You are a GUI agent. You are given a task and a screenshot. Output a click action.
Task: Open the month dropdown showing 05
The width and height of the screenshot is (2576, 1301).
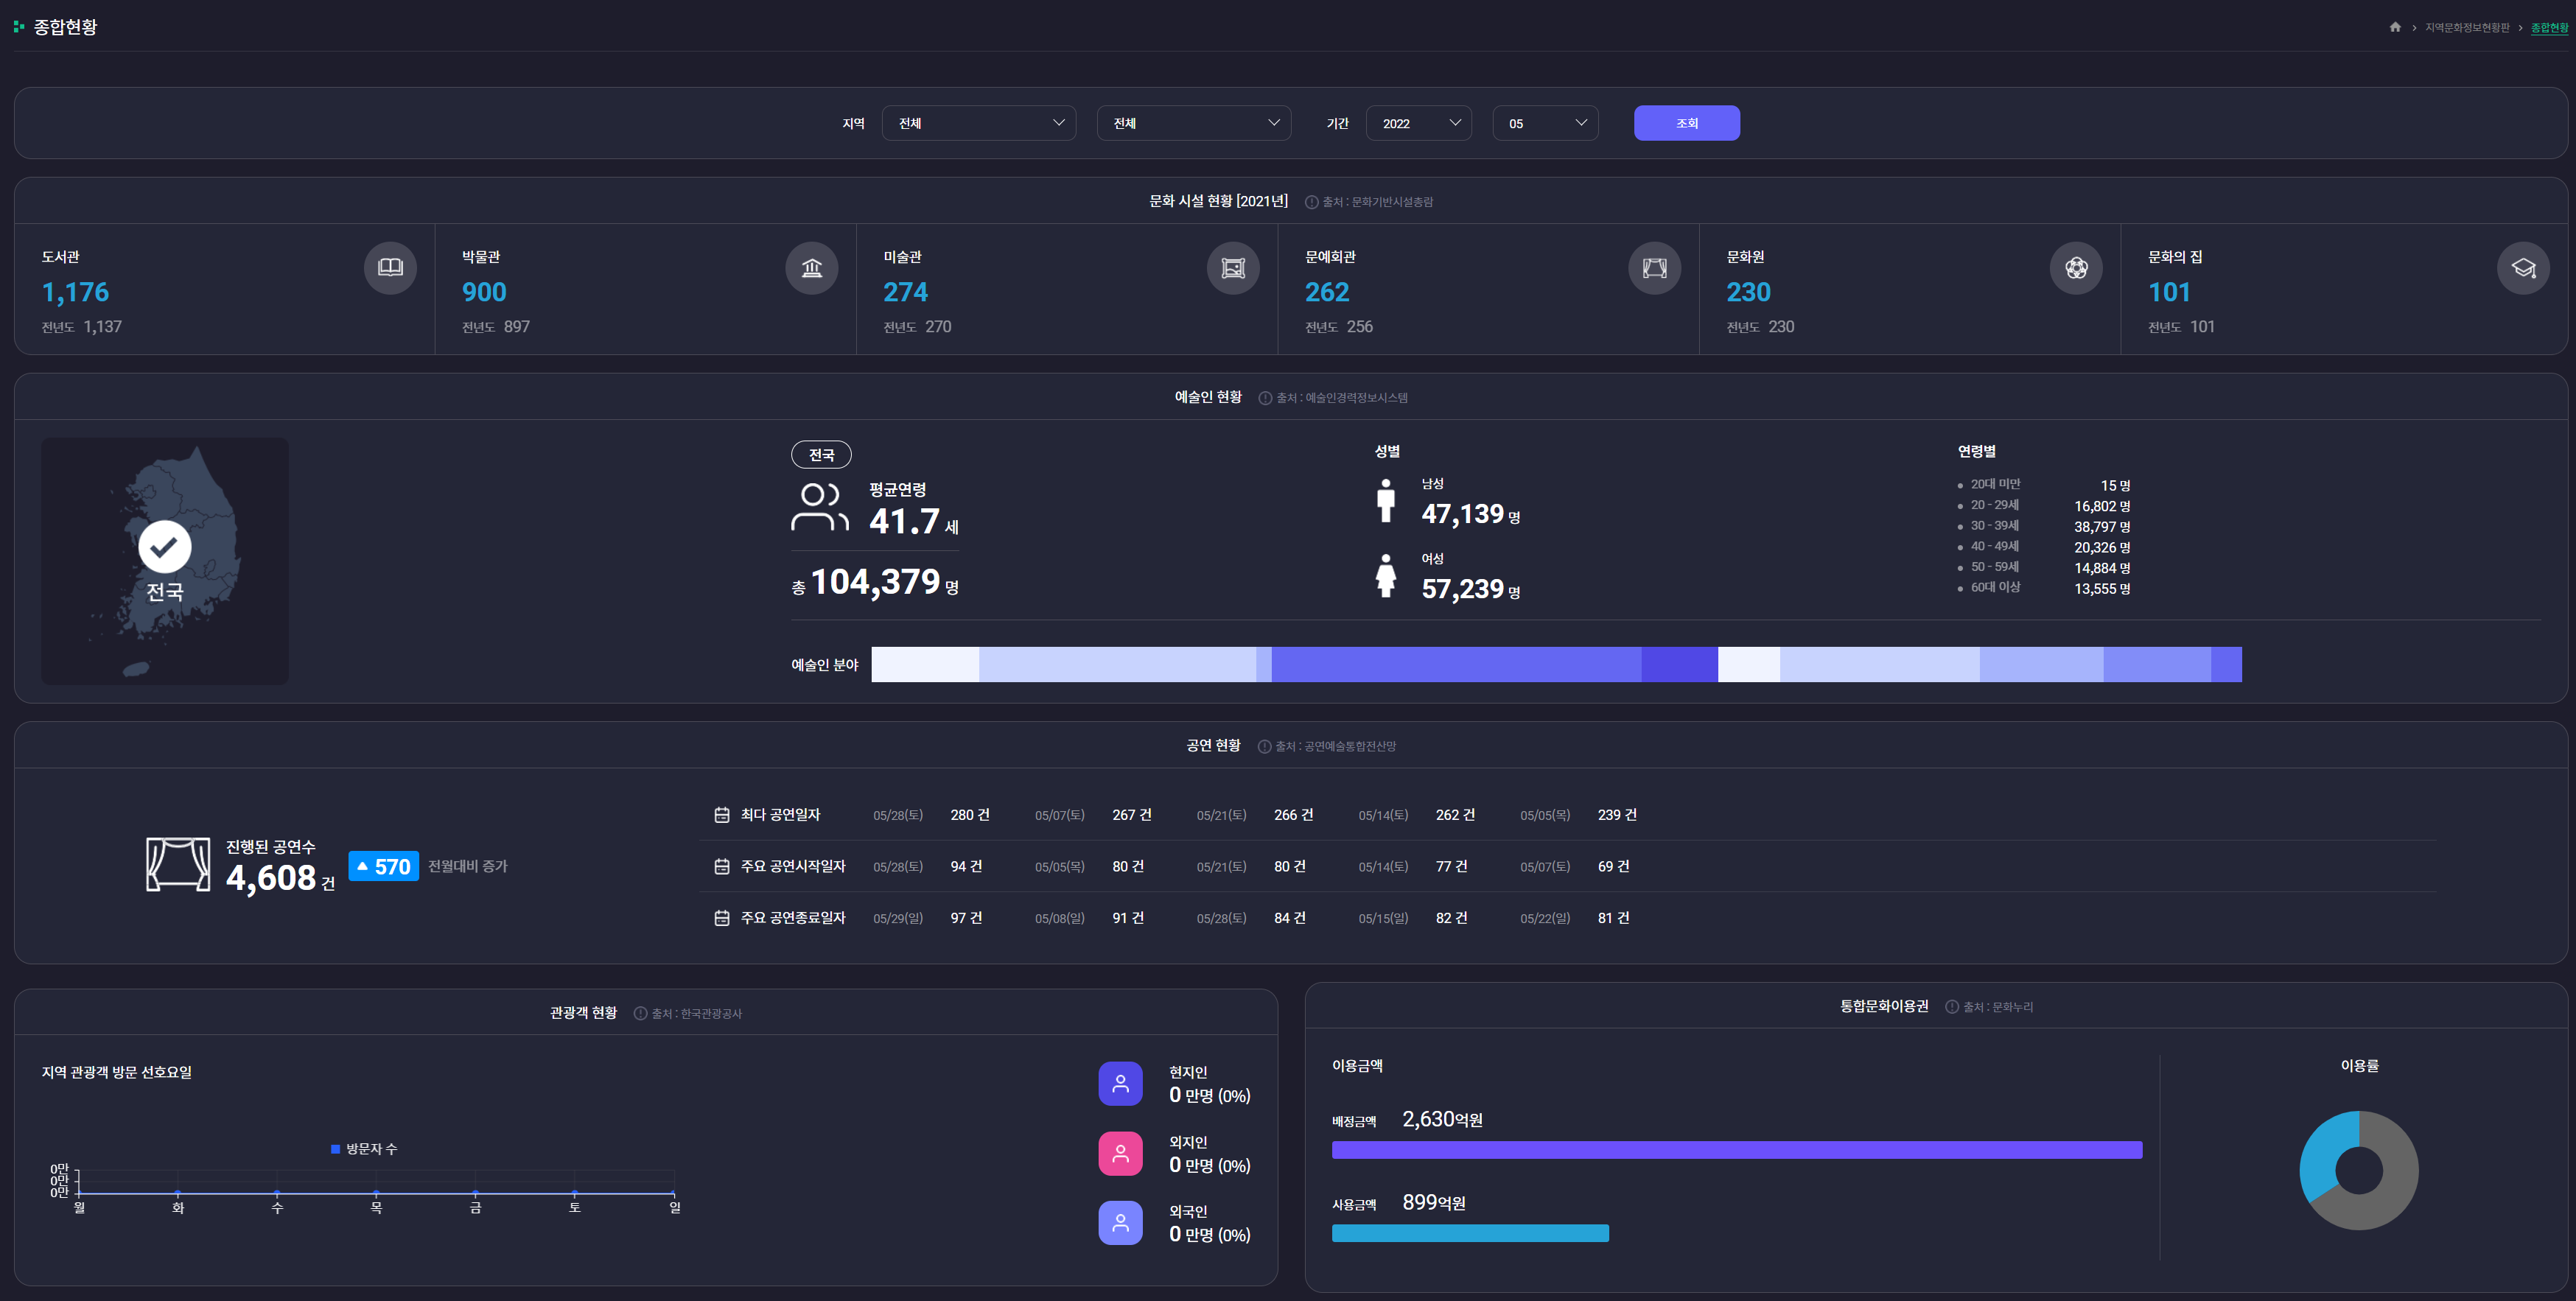1545,123
